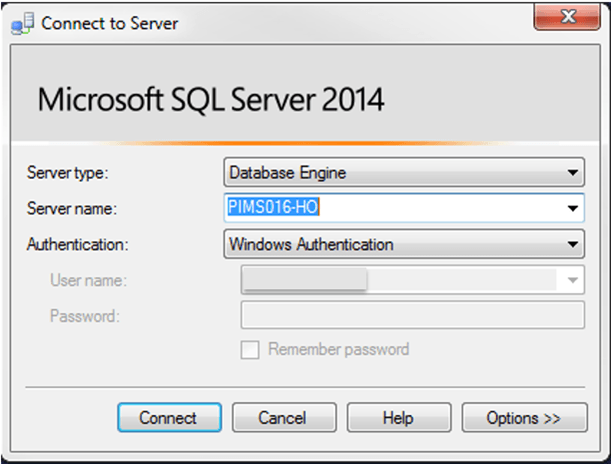Click the 'Server type:' label
Viewport: 611px width, 464px height.
tap(67, 173)
